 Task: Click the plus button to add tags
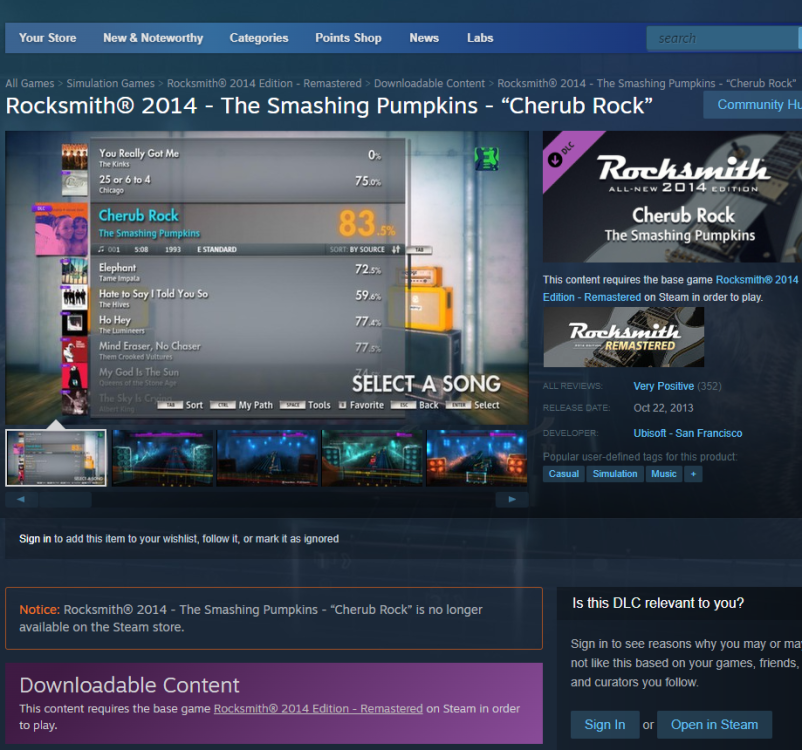(693, 474)
